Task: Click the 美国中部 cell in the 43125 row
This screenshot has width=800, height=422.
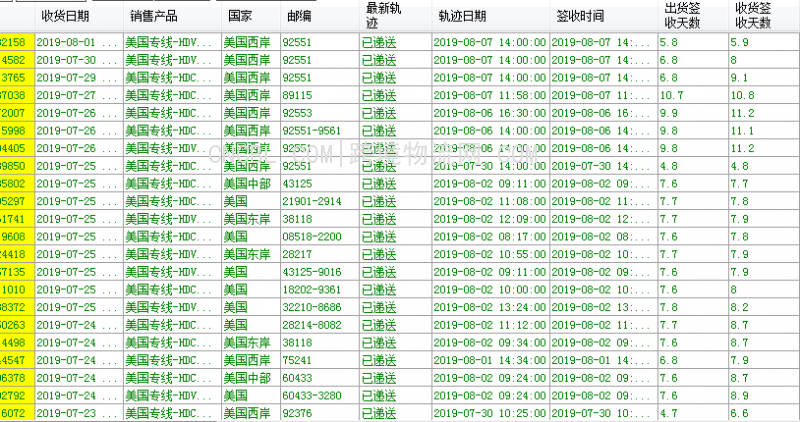Action: (251, 184)
